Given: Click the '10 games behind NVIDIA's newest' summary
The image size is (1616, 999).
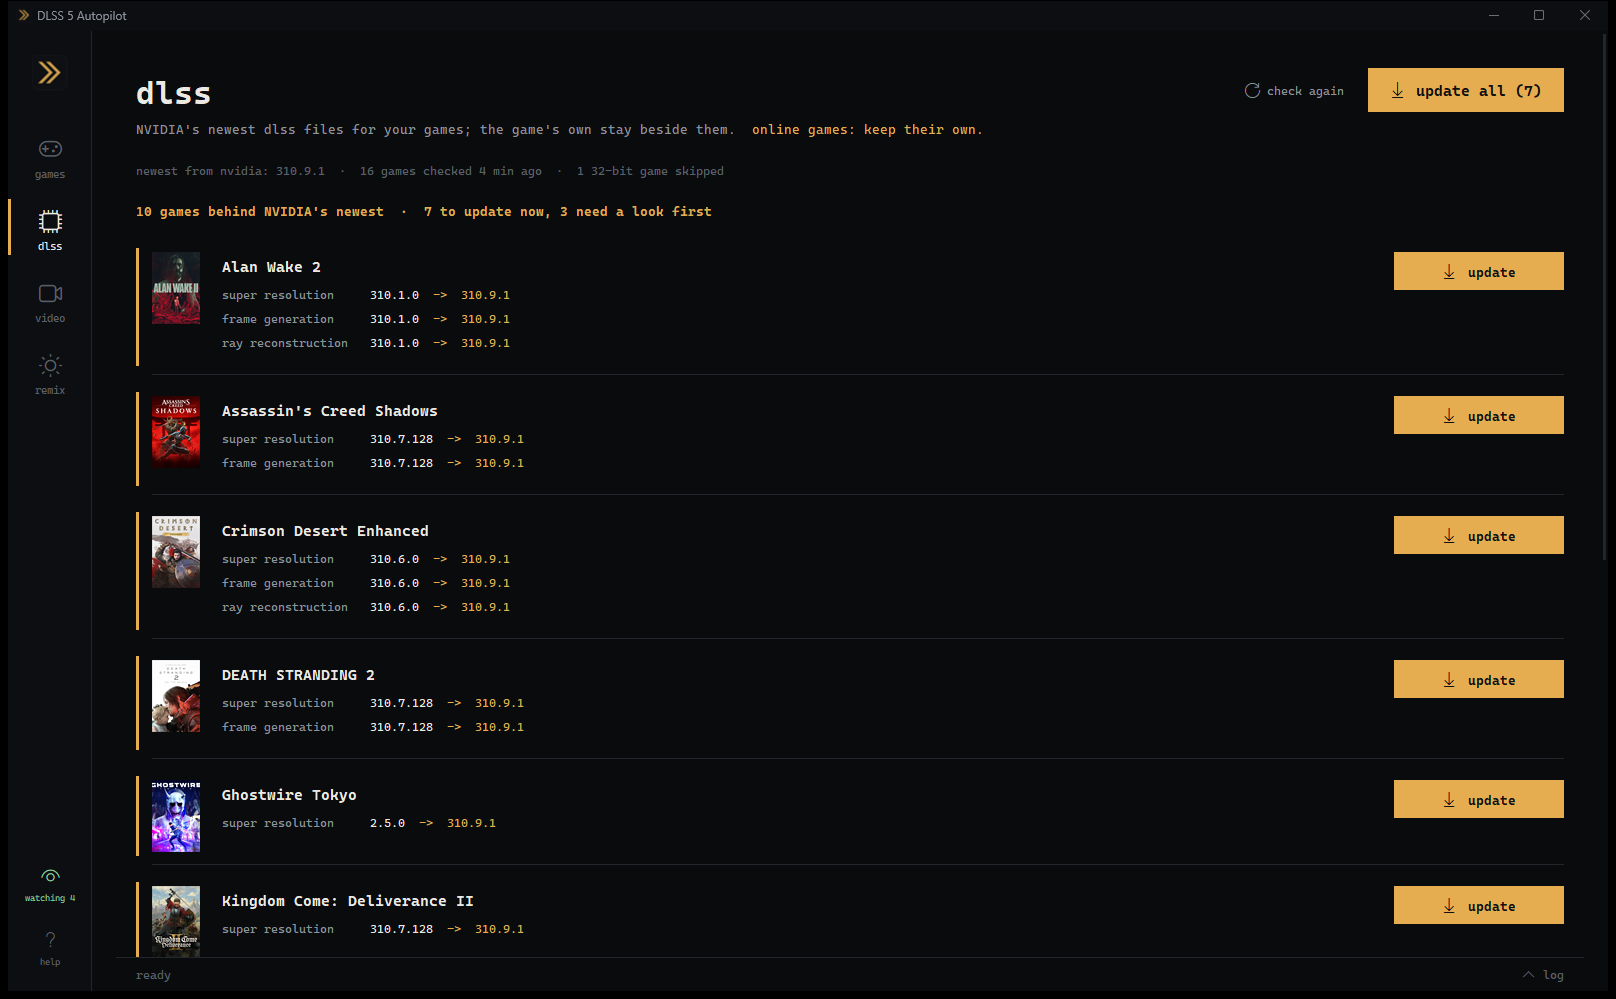Looking at the screenshot, I should 260,212.
